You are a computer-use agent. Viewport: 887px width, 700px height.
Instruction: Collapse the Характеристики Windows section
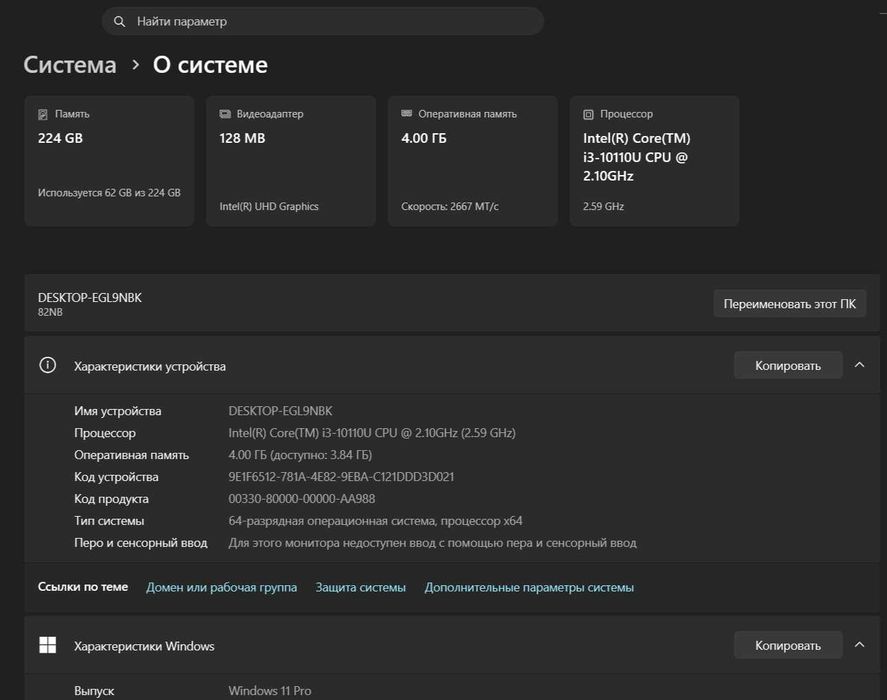tap(860, 645)
